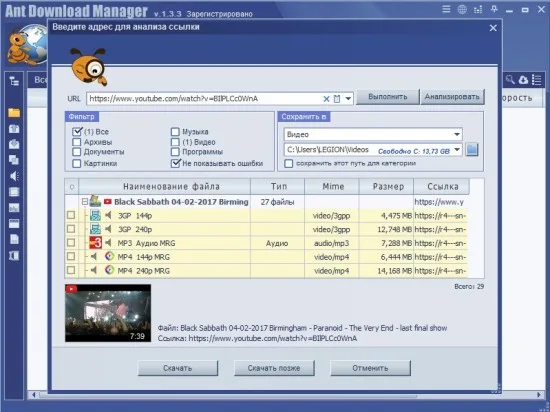Collapse the Black Sabbath tree node
550x412 pixels.
tap(85, 202)
